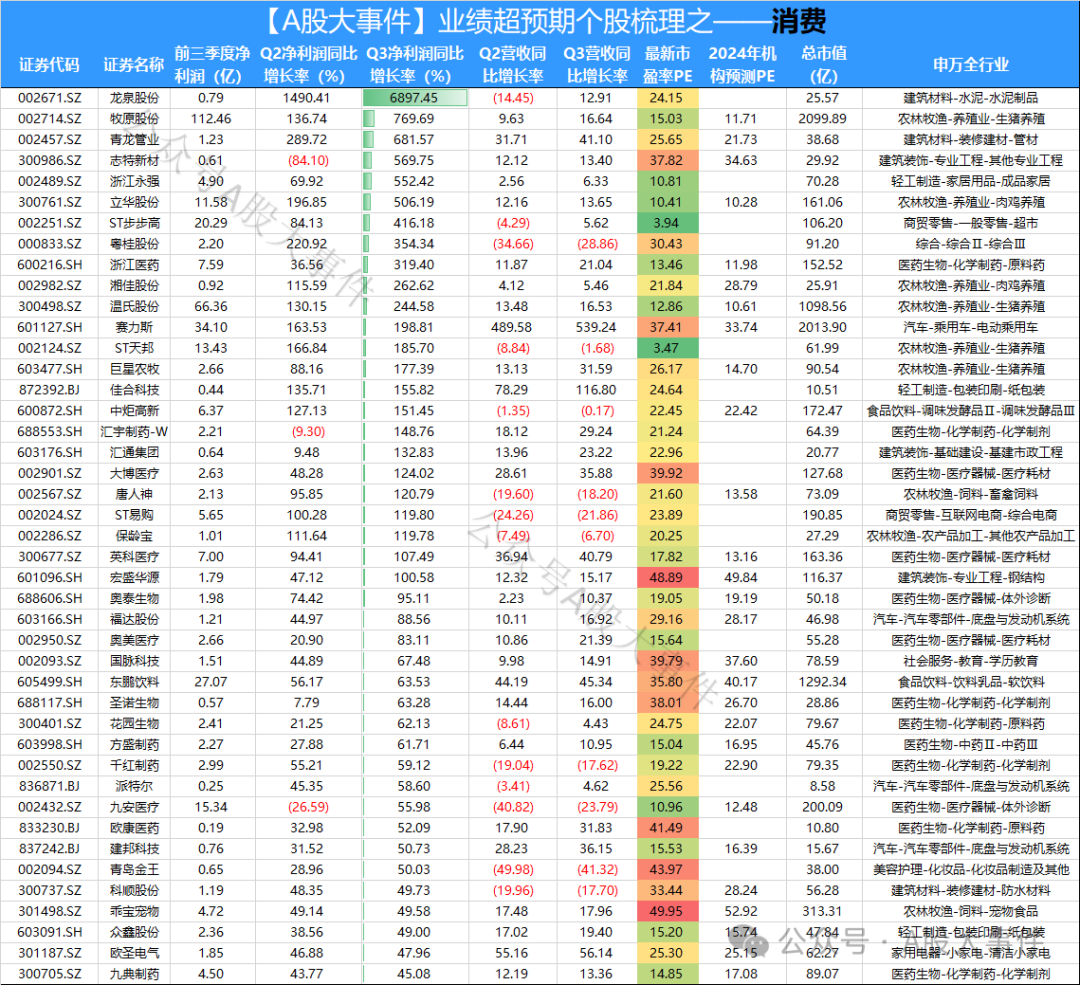Click the 国脉科技 name cell
1080x985 pixels.
(134, 661)
